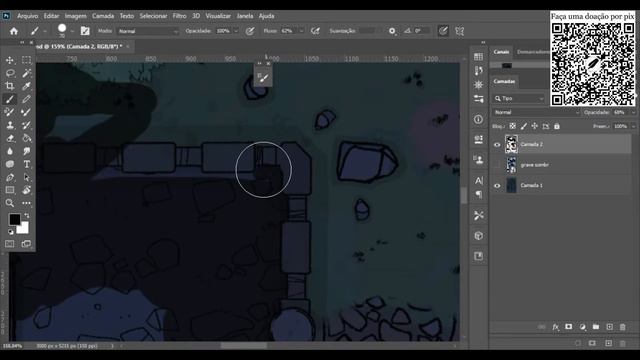Show the grave sombr layer
This screenshot has height=360, width=640.
pos(497,165)
